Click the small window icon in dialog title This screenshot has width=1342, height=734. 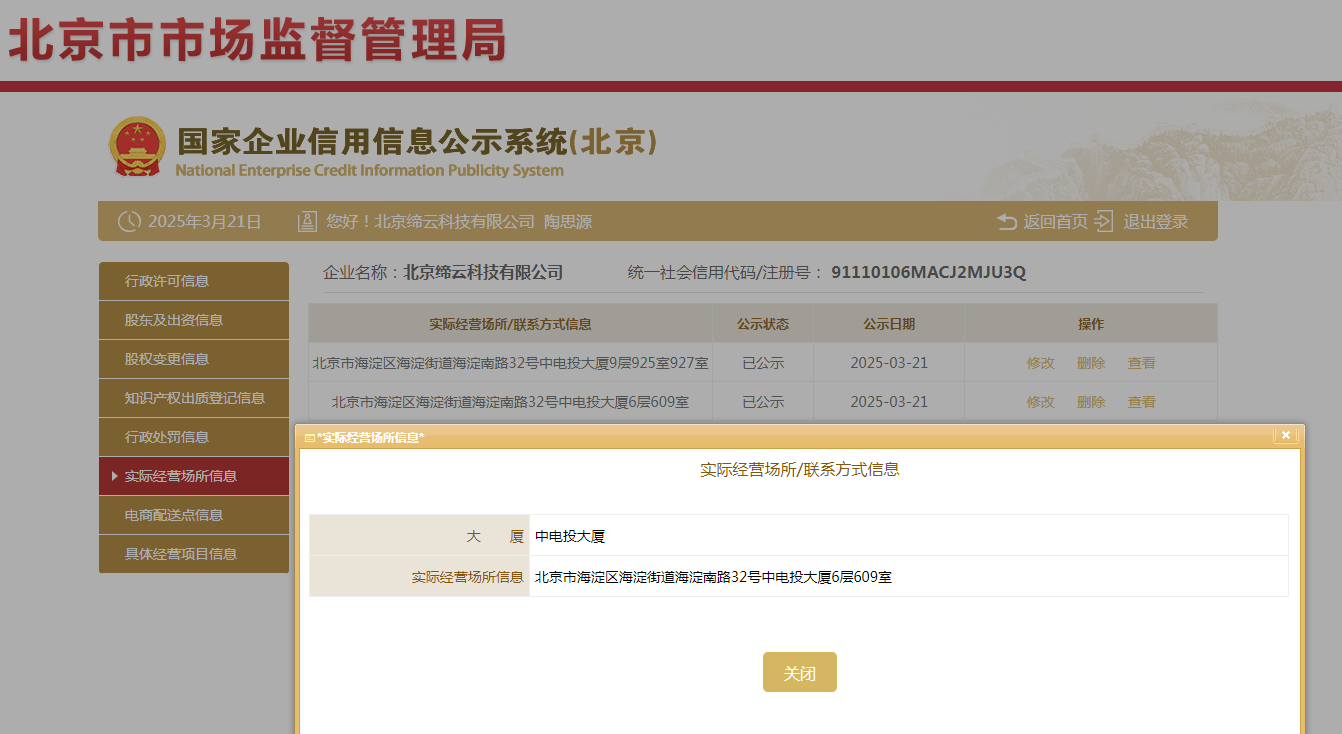310,438
